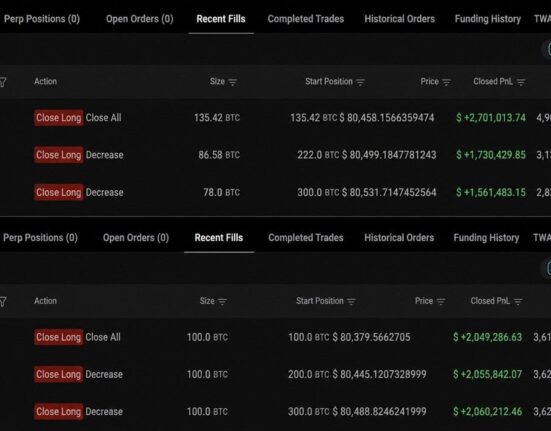Select Funding History tab in lower panel
The image size is (551, 431).
pyautogui.click(x=486, y=238)
